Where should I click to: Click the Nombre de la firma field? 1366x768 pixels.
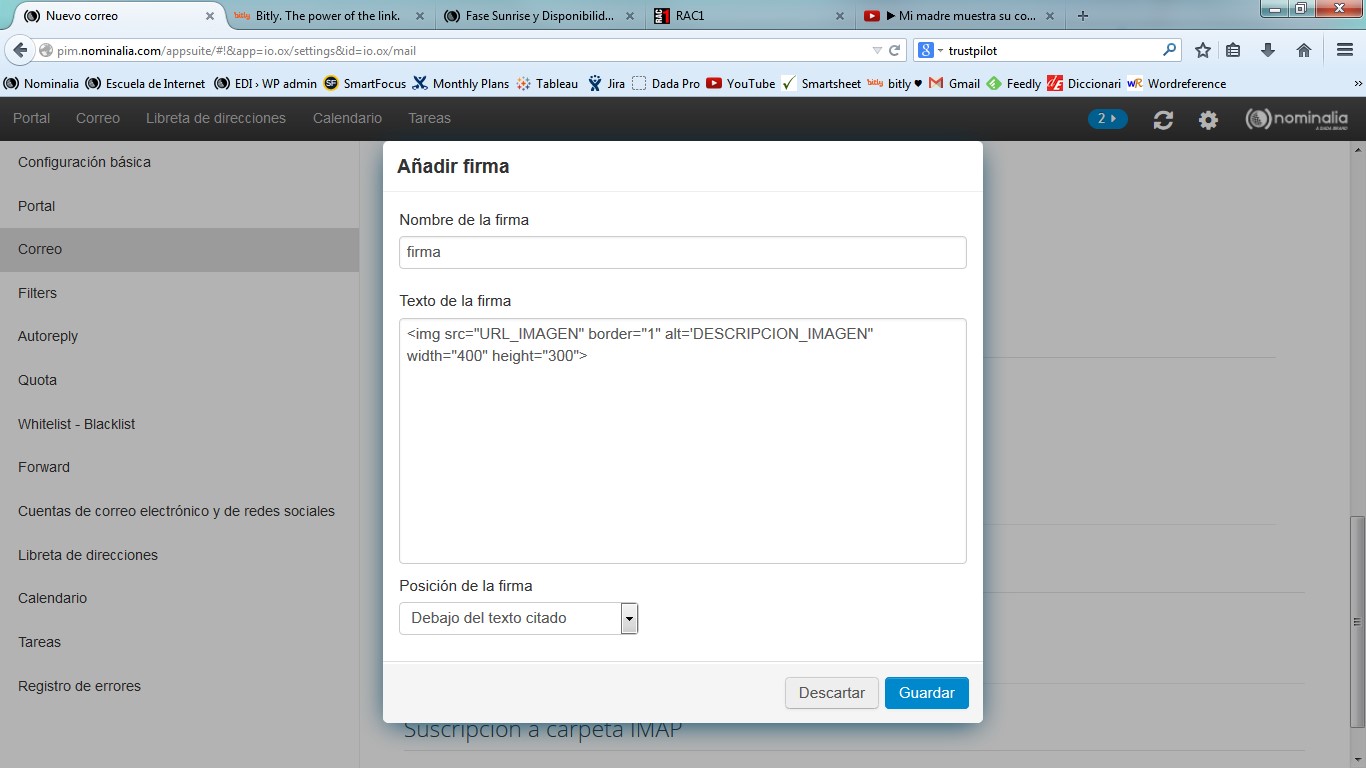pyautogui.click(x=682, y=252)
